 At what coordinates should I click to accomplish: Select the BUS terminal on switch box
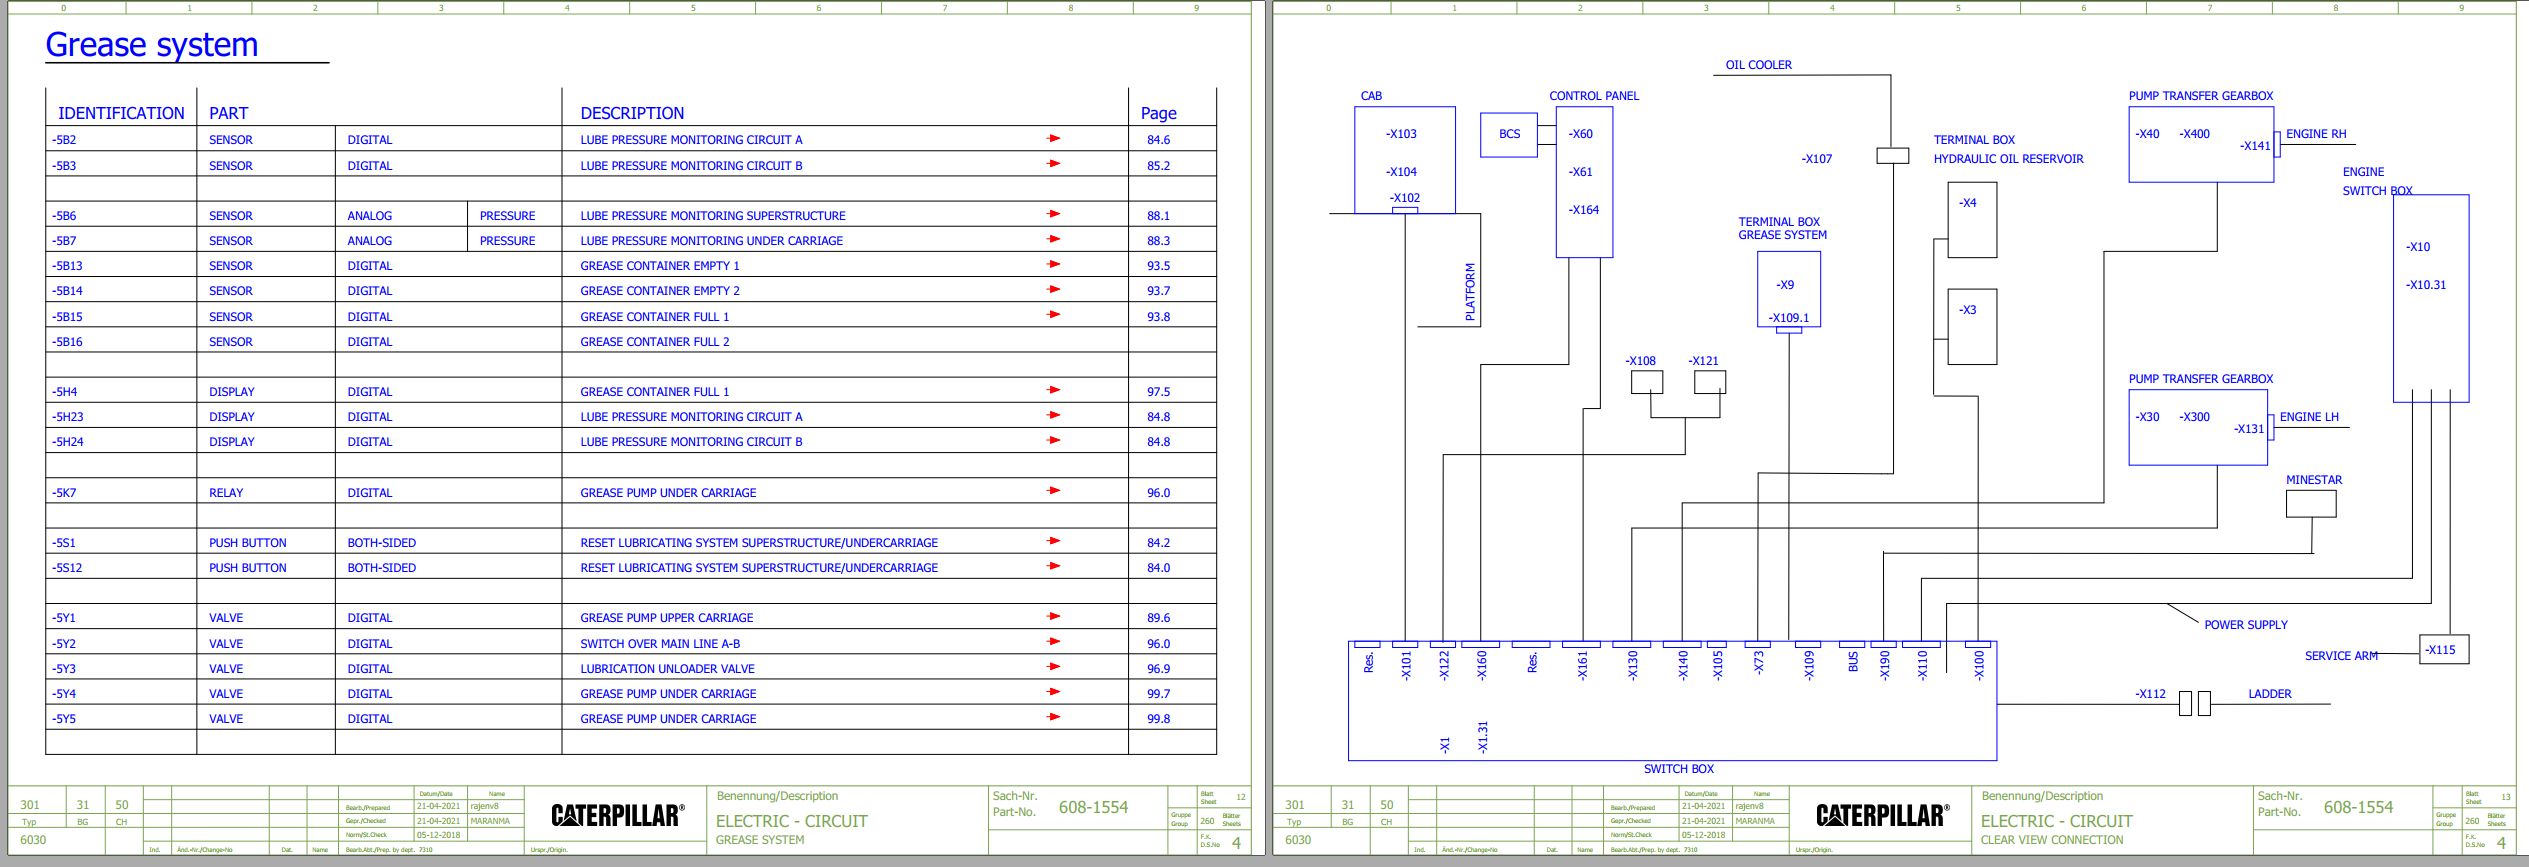[1853, 662]
